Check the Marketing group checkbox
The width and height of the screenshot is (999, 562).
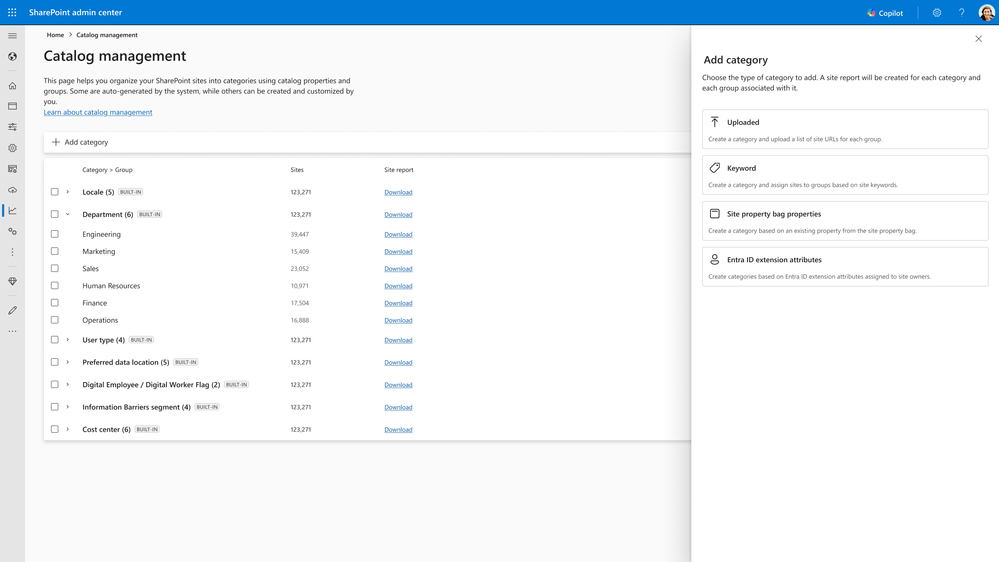click(55, 251)
